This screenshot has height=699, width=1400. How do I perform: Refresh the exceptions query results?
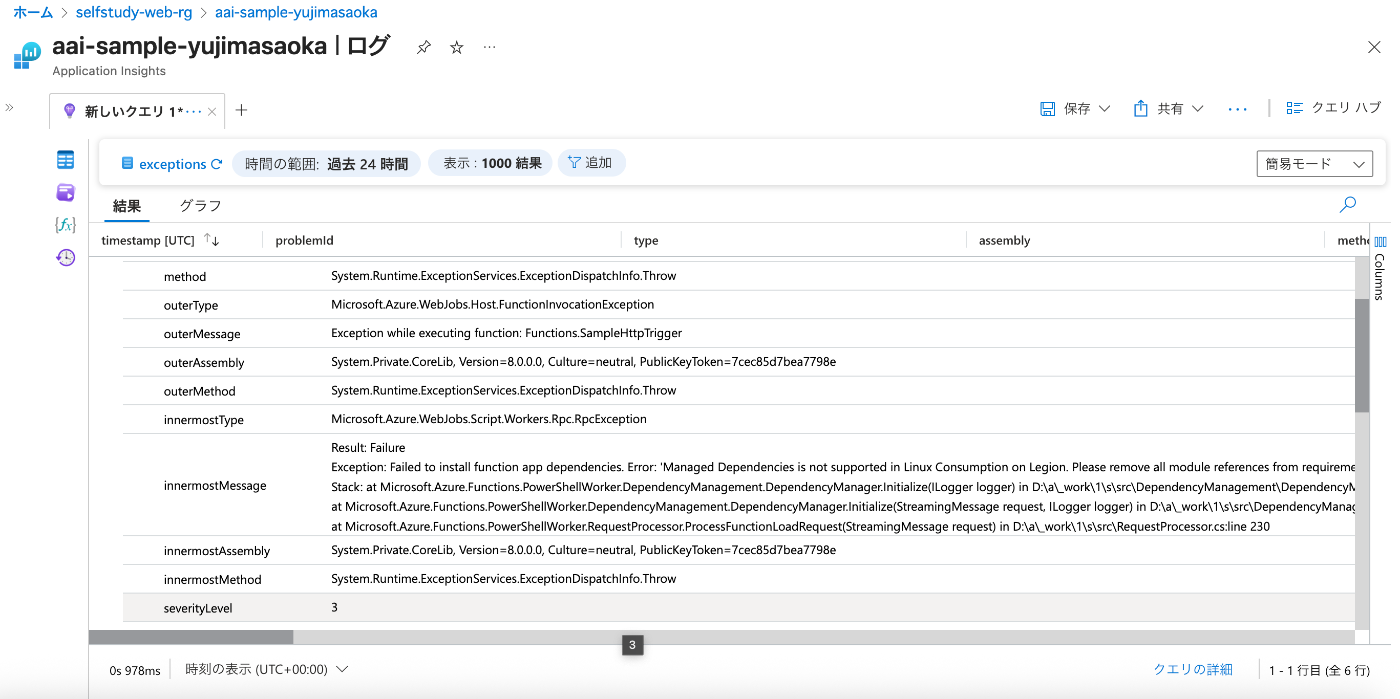click(216, 164)
